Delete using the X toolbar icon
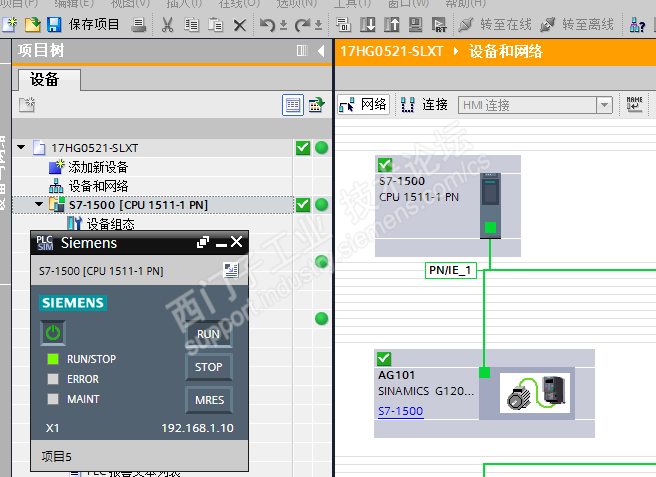This screenshot has height=477, width=656. pos(239,26)
